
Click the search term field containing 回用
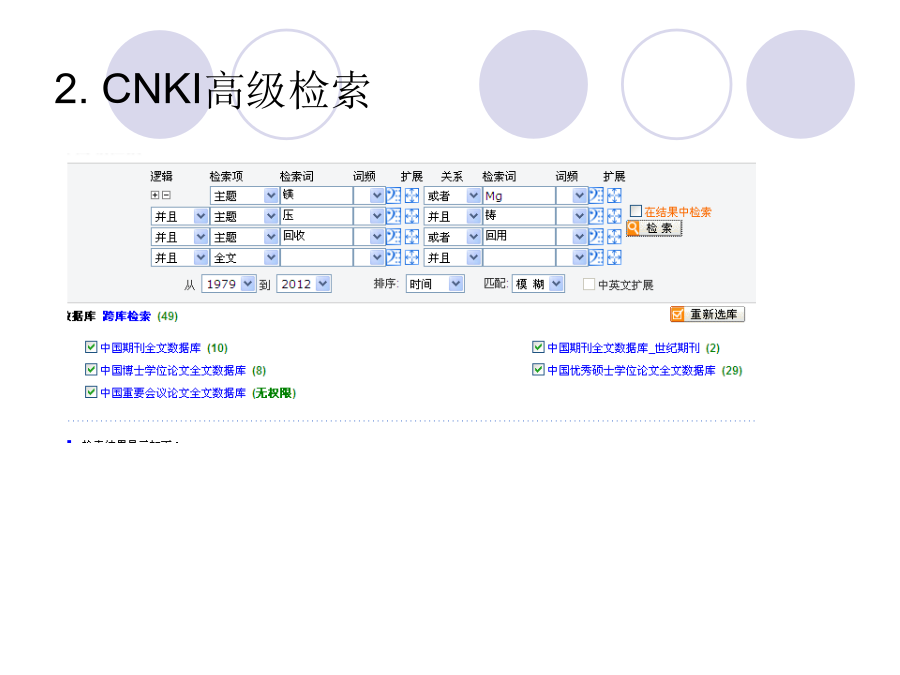[x=519, y=237]
